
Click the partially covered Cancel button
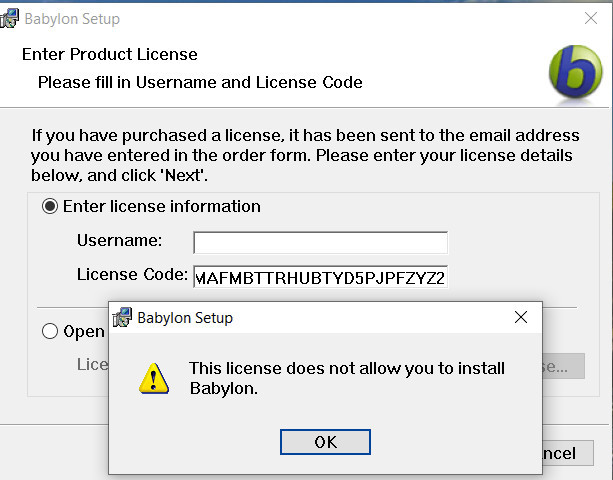point(563,453)
